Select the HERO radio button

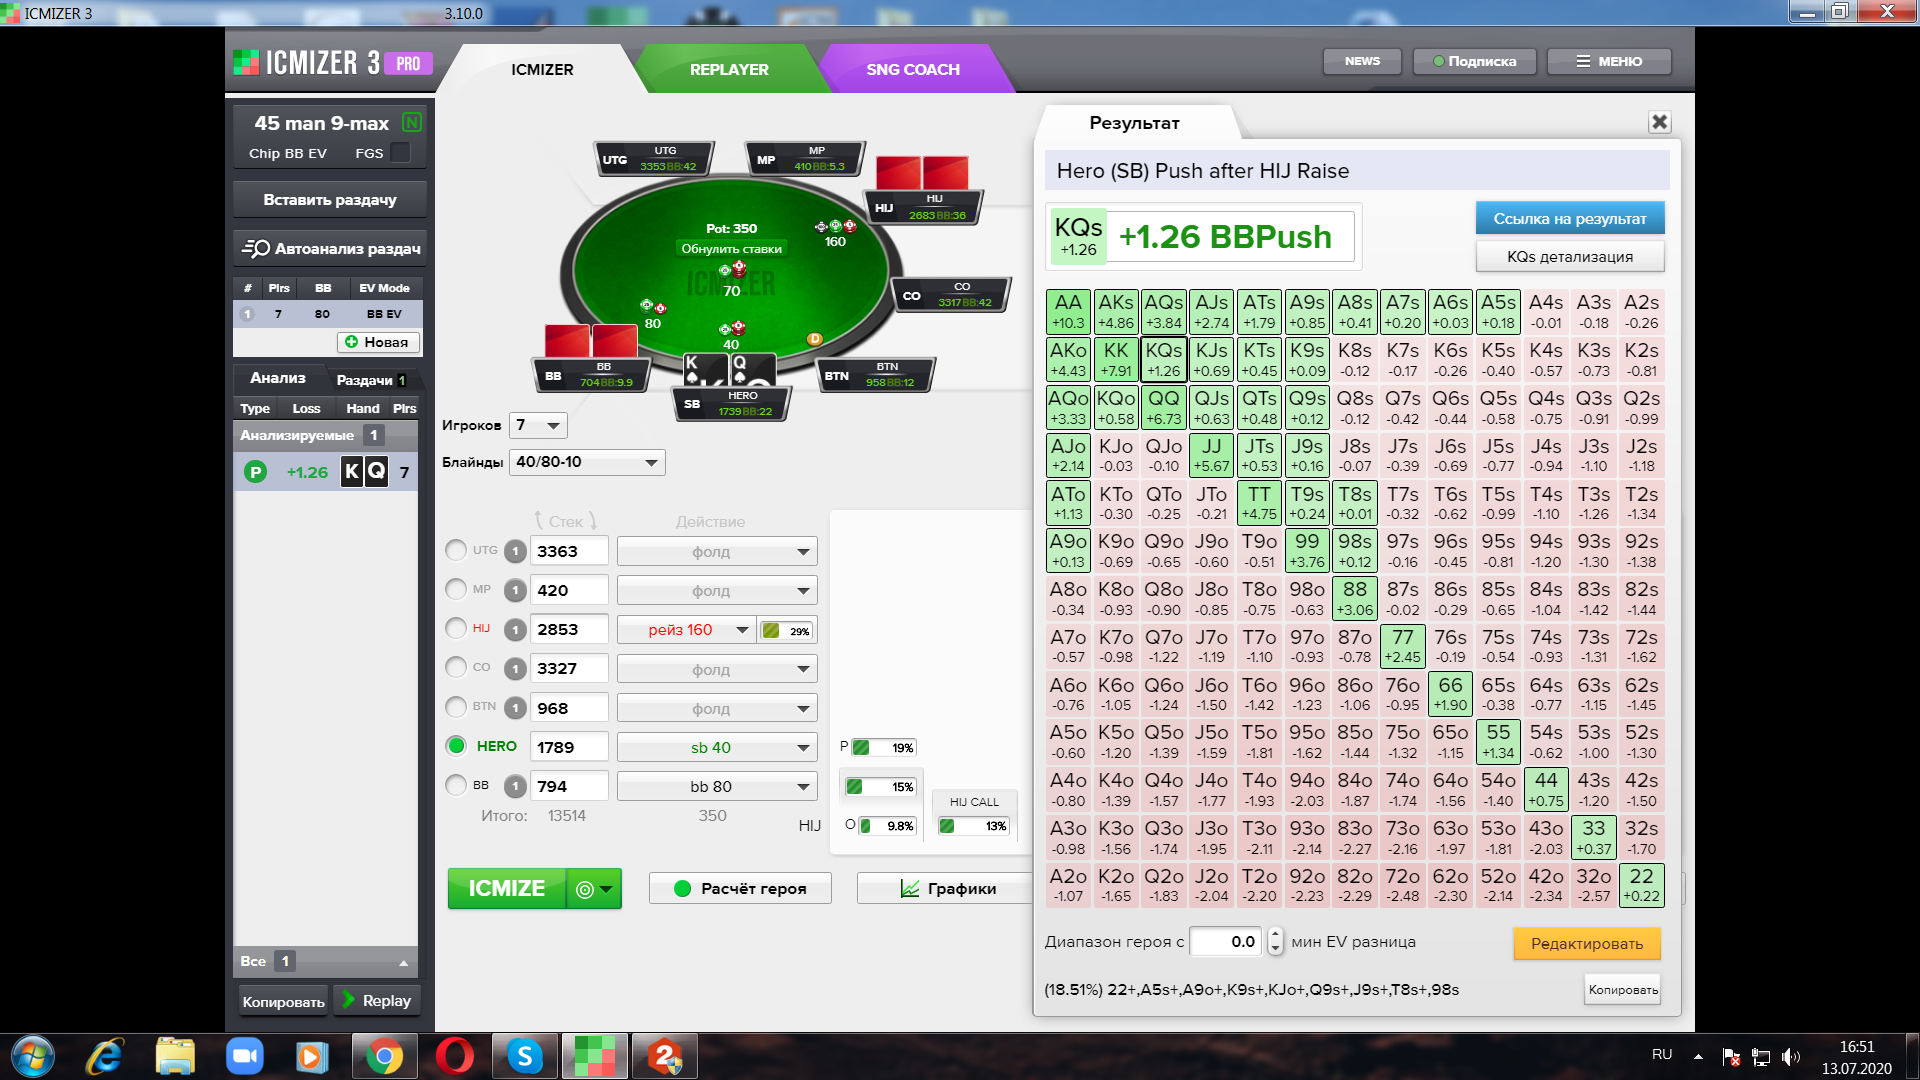[x=456, y=745]
